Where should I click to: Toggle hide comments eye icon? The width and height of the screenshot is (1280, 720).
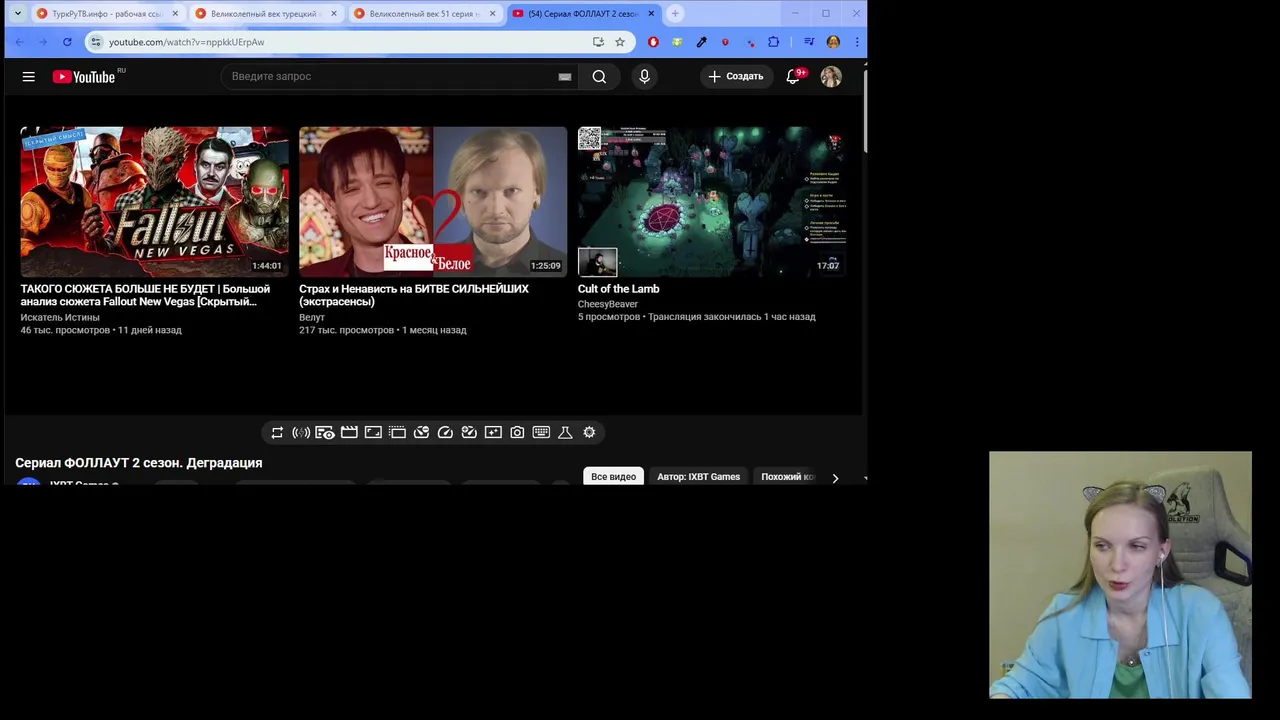(x=325, y=432)
